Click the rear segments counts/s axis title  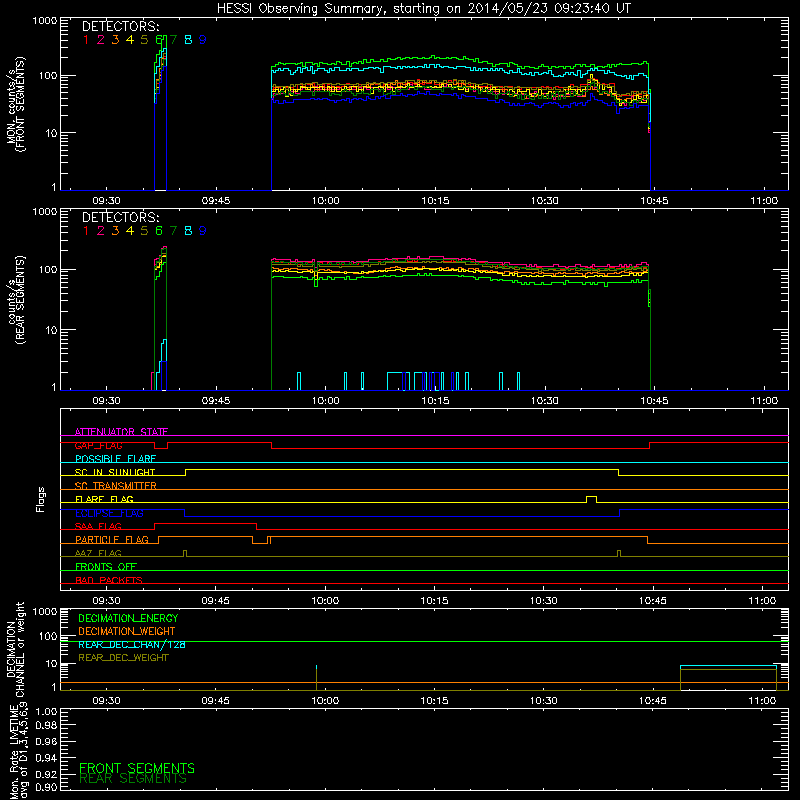[x=16, y=300]
